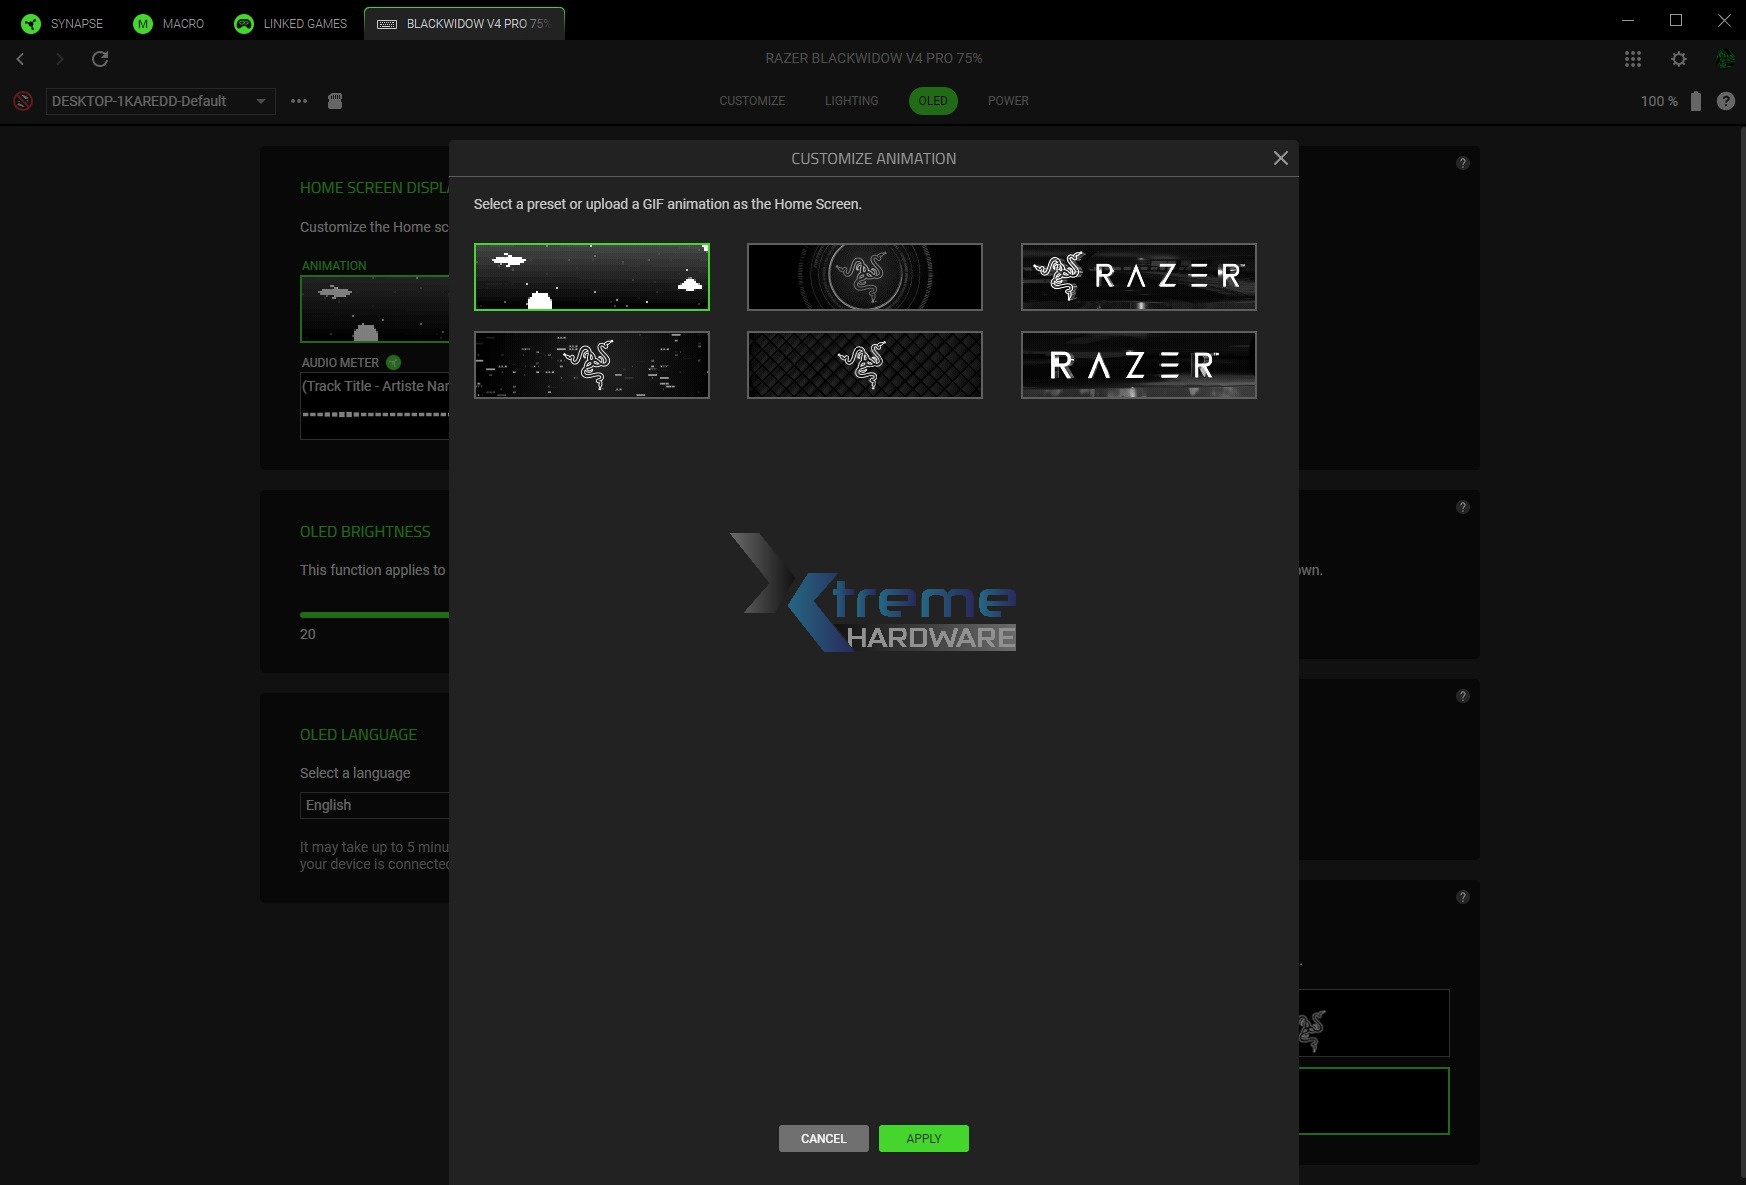Click the refresh icon
Viewport: 1746px width, 1185px height.
point(100,59)
